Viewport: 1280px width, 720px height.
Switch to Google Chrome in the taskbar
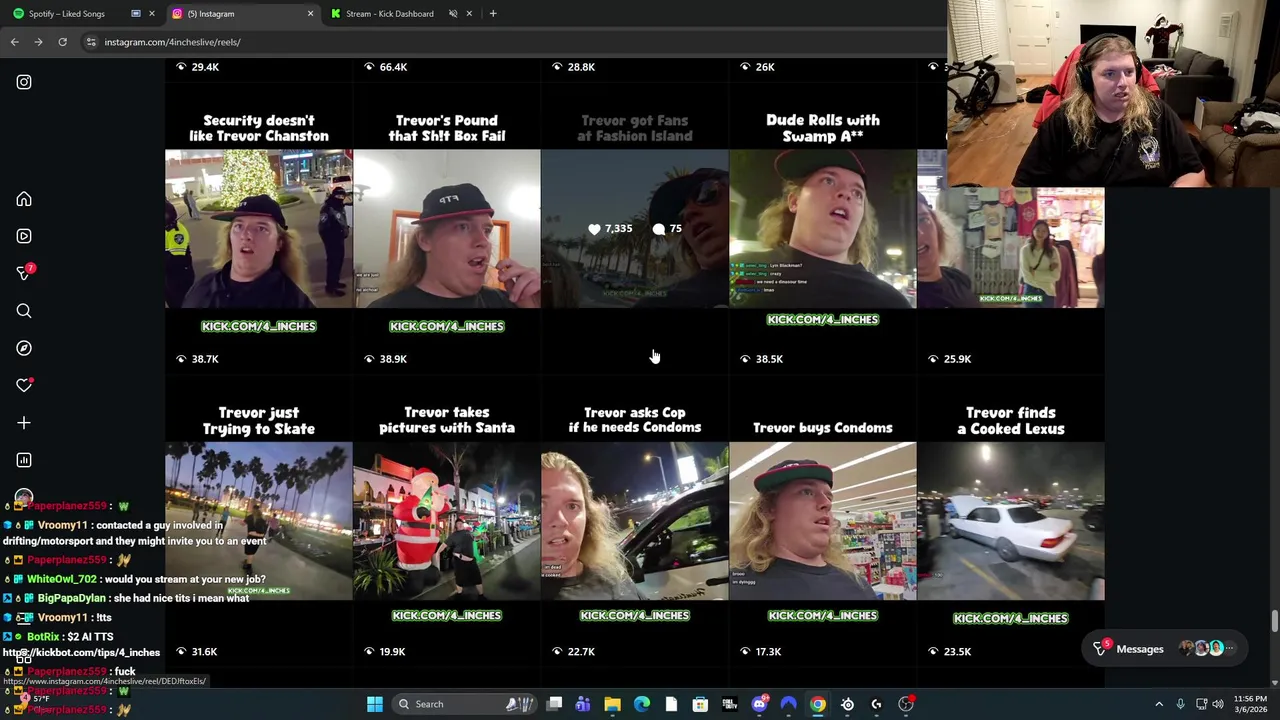[x=818, y=704]
